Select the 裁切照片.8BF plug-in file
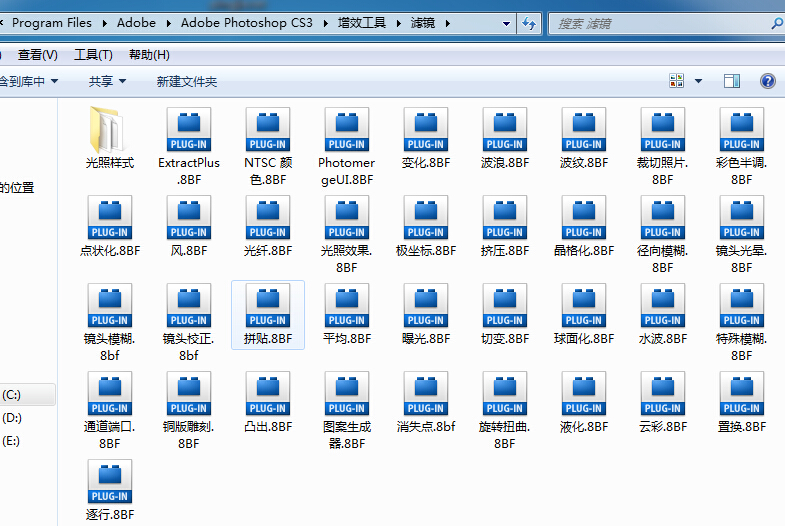785x526 pixels. [x=662, y=145]
